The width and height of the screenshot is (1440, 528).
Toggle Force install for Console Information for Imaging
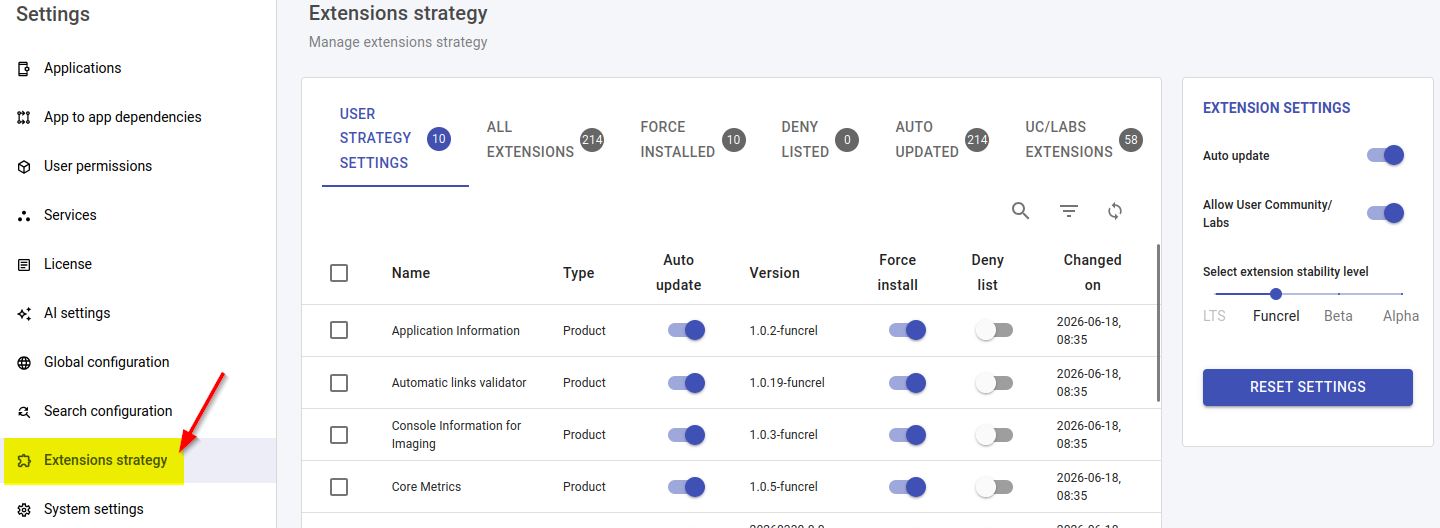pos(907,434)
